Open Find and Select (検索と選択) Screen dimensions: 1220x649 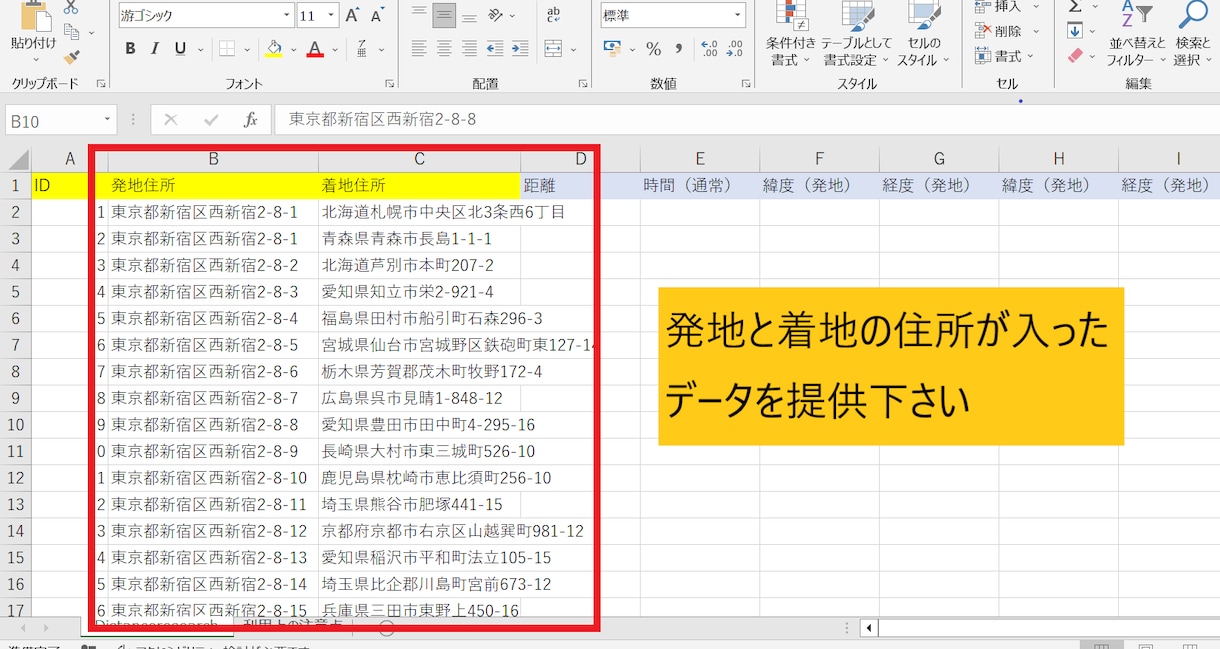coord(1192,34)
